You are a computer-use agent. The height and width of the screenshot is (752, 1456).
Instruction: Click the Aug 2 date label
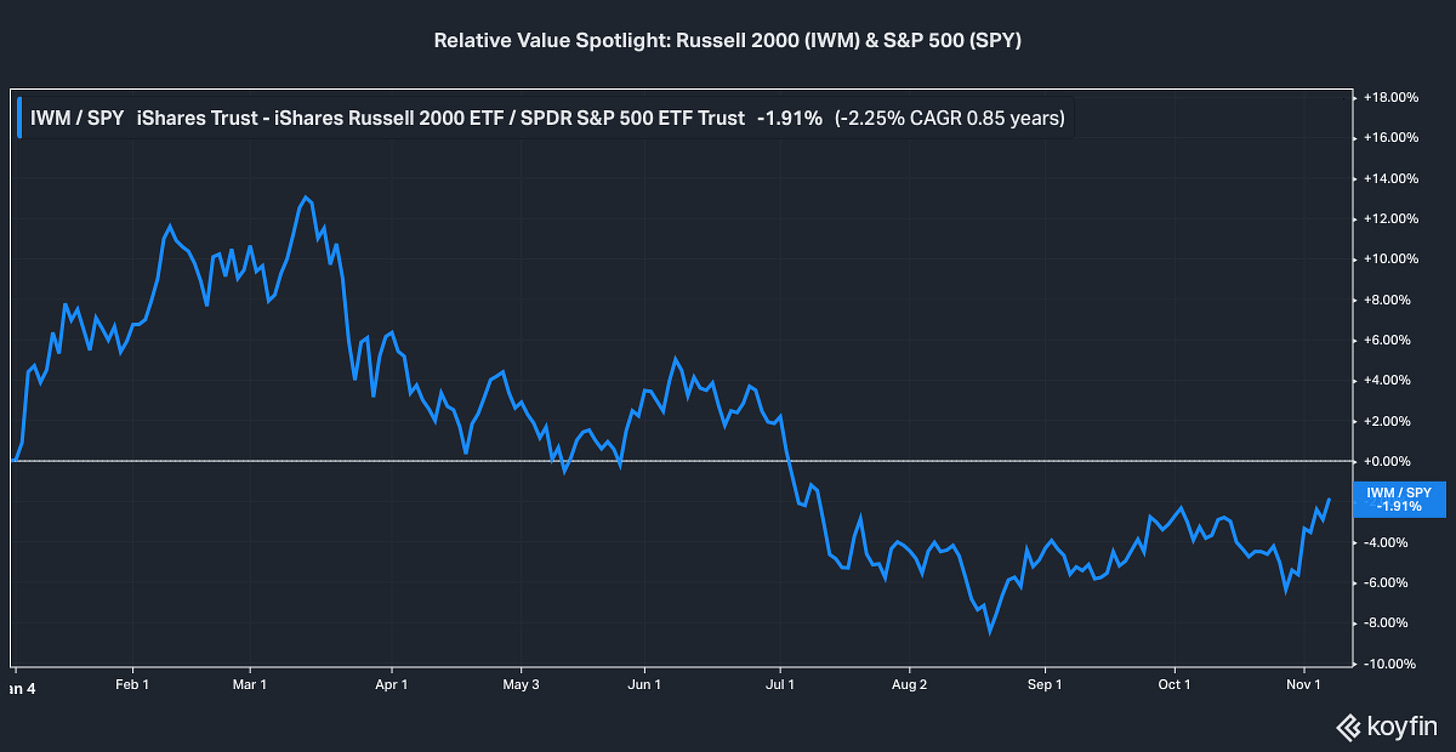[x=909, y=685]
